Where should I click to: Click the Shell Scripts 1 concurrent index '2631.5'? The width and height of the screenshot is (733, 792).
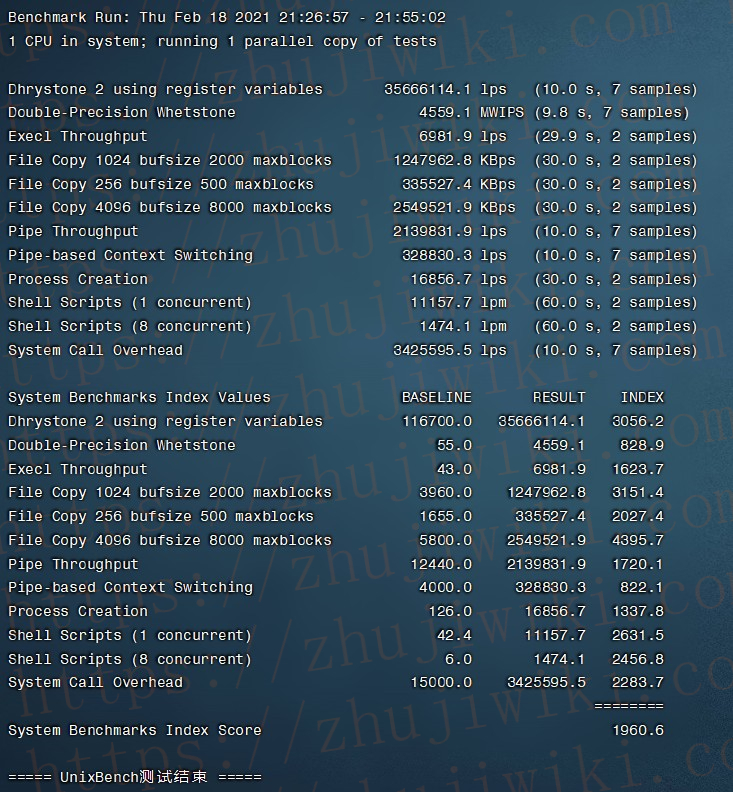click(638, 634)
